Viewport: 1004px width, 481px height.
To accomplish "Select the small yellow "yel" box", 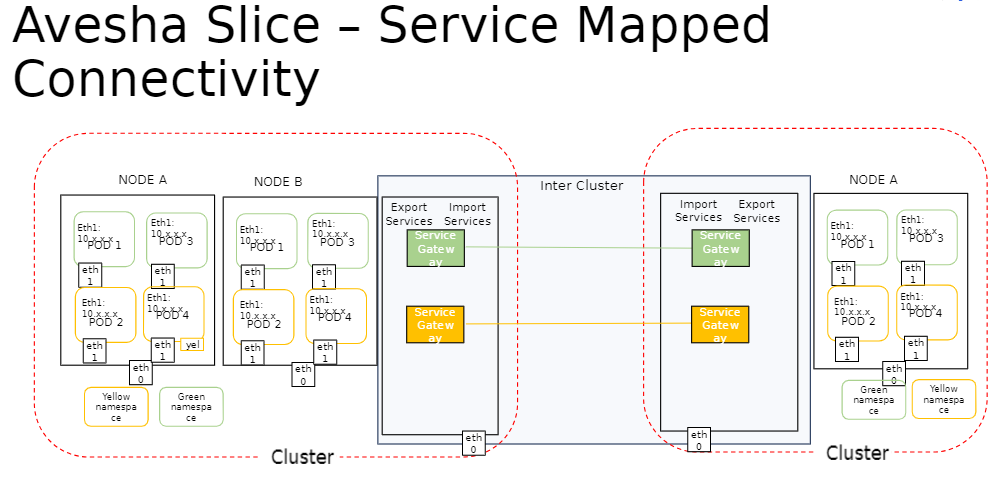I will pos(192,345).
